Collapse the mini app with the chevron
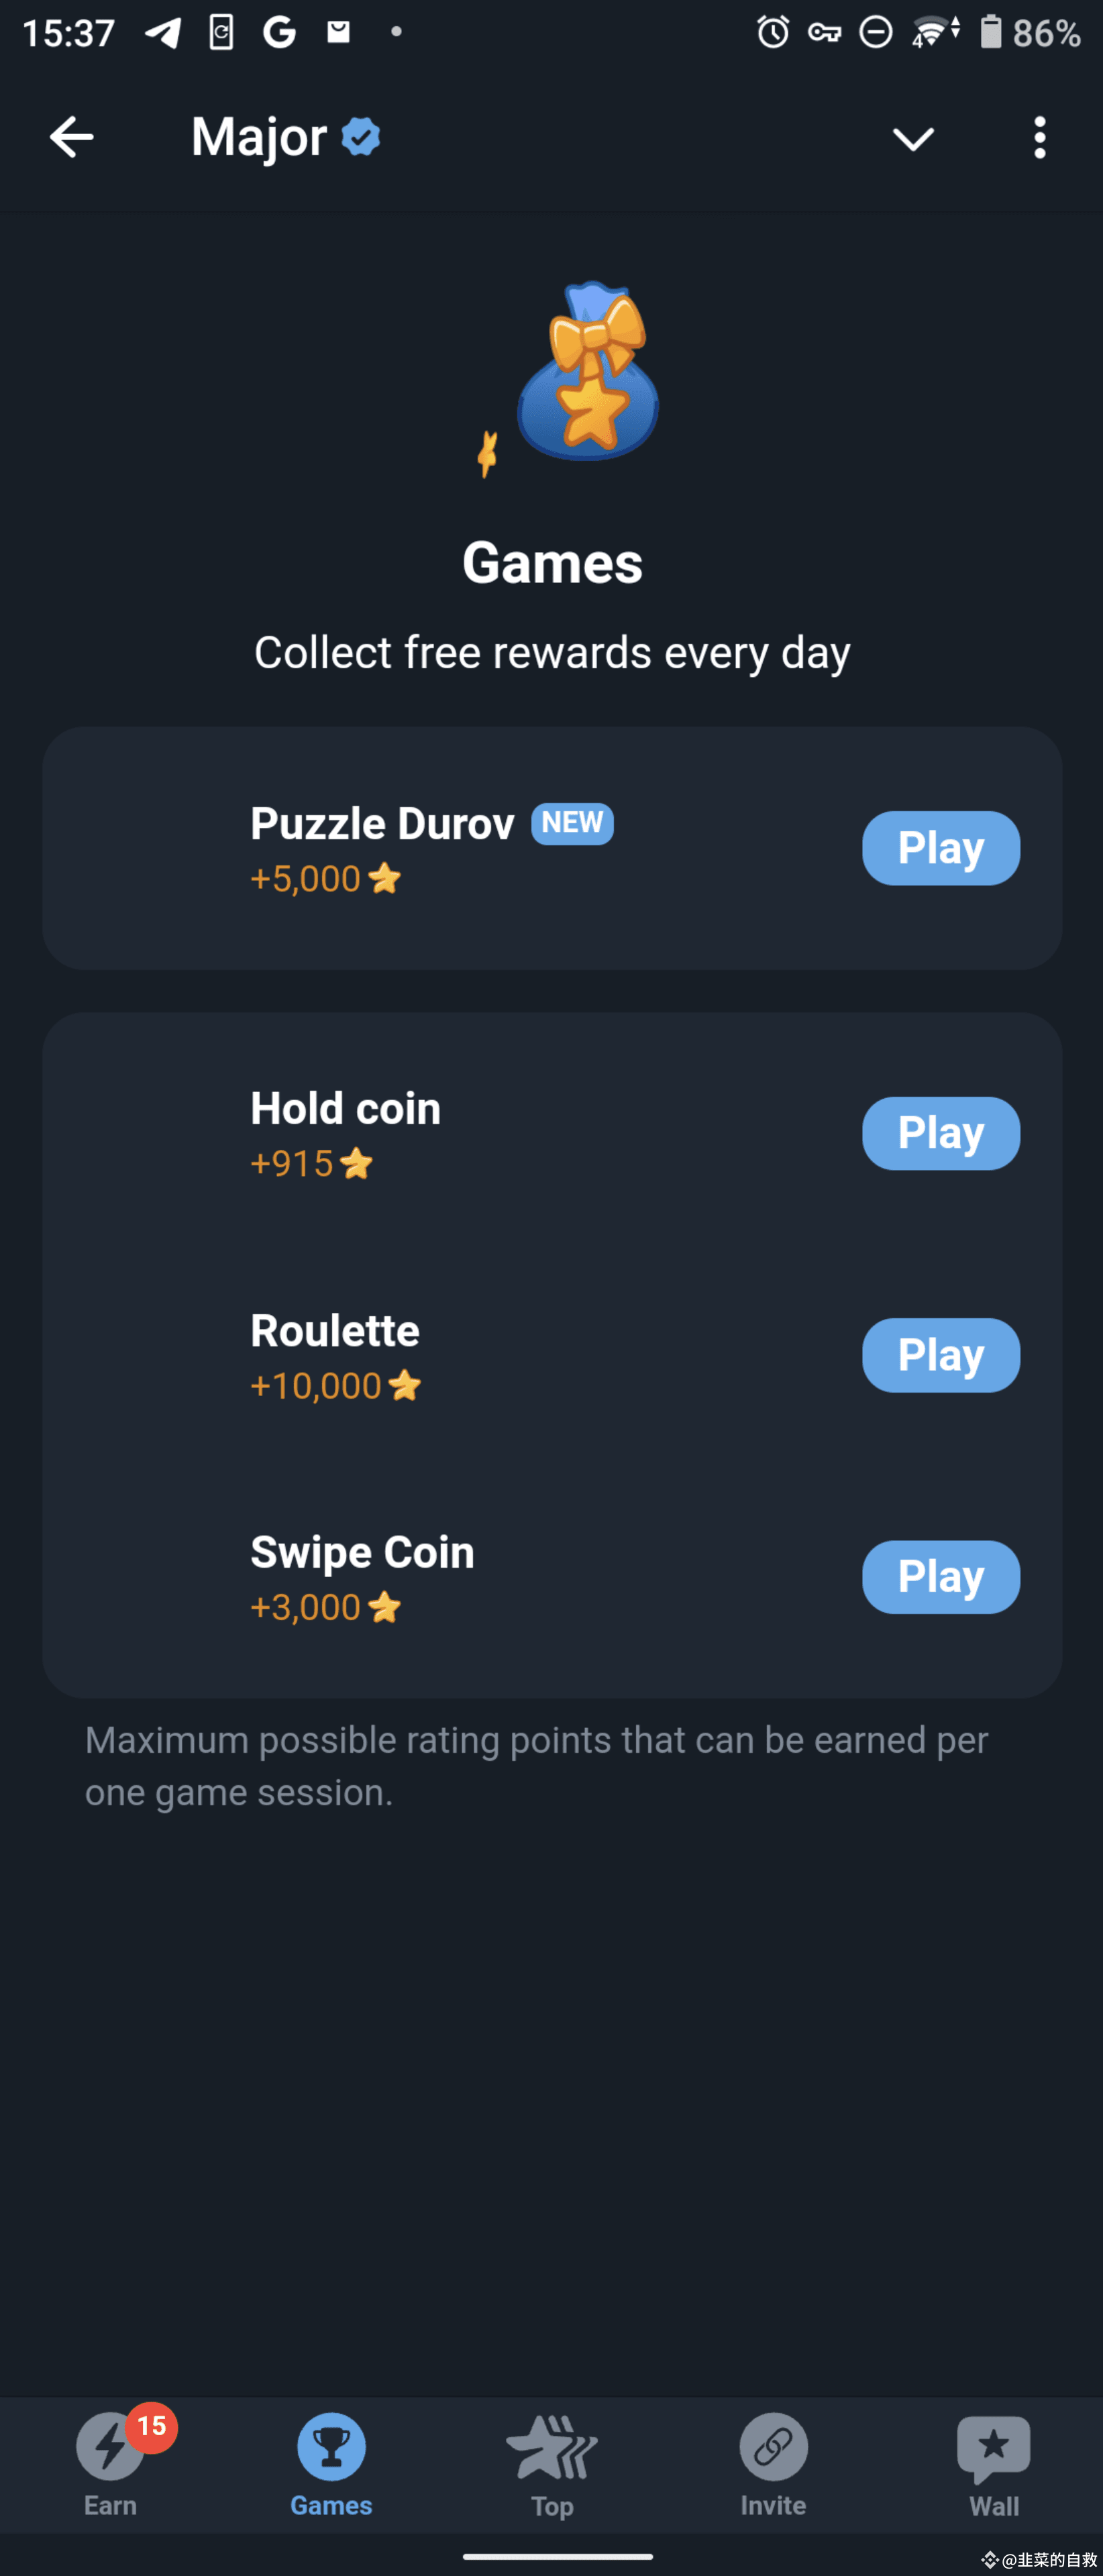The width and height of the screenshot is (1103, 2576). pos(913,138)
